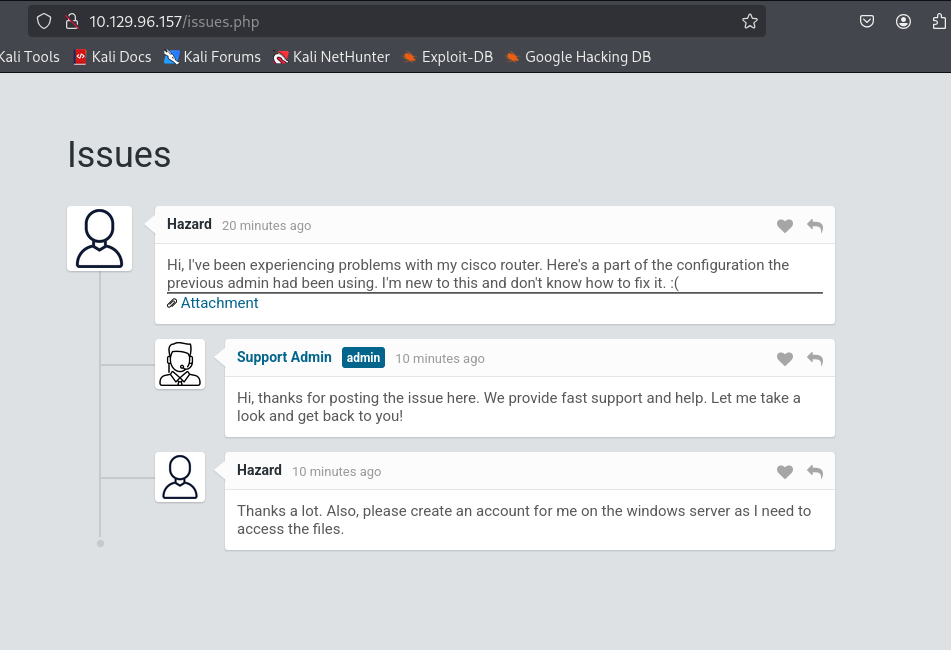The height and width of the screenshot is (650, 951).
Task: Like the Support Admin comment
Action: (x=785, y=359)
